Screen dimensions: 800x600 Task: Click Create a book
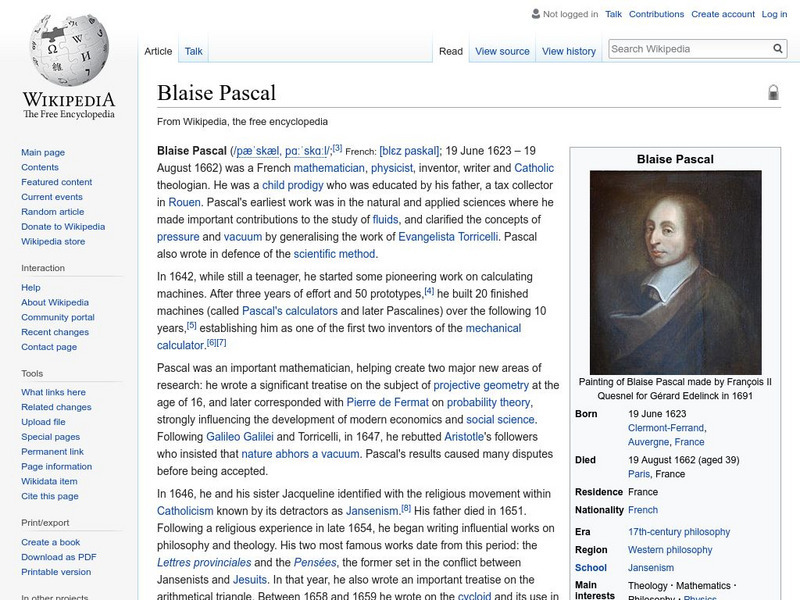[x=51, y=542]
